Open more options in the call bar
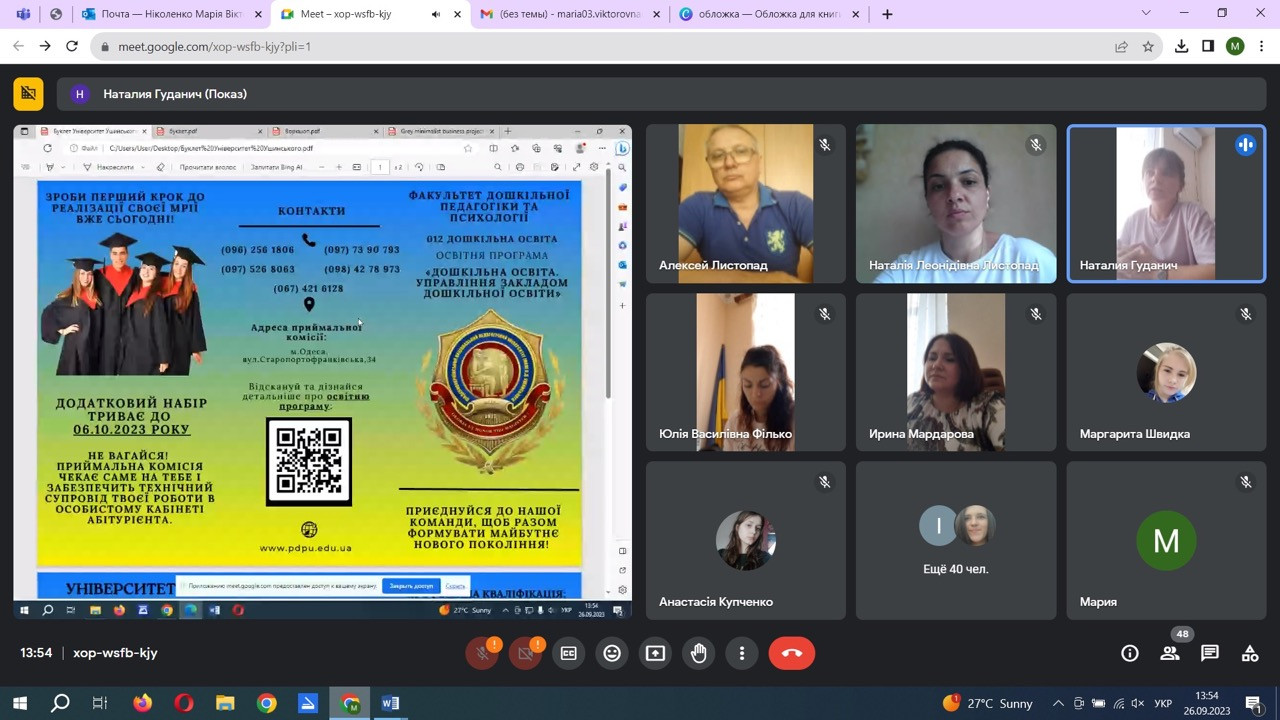The image size is (1280, 720). point(742,654)
